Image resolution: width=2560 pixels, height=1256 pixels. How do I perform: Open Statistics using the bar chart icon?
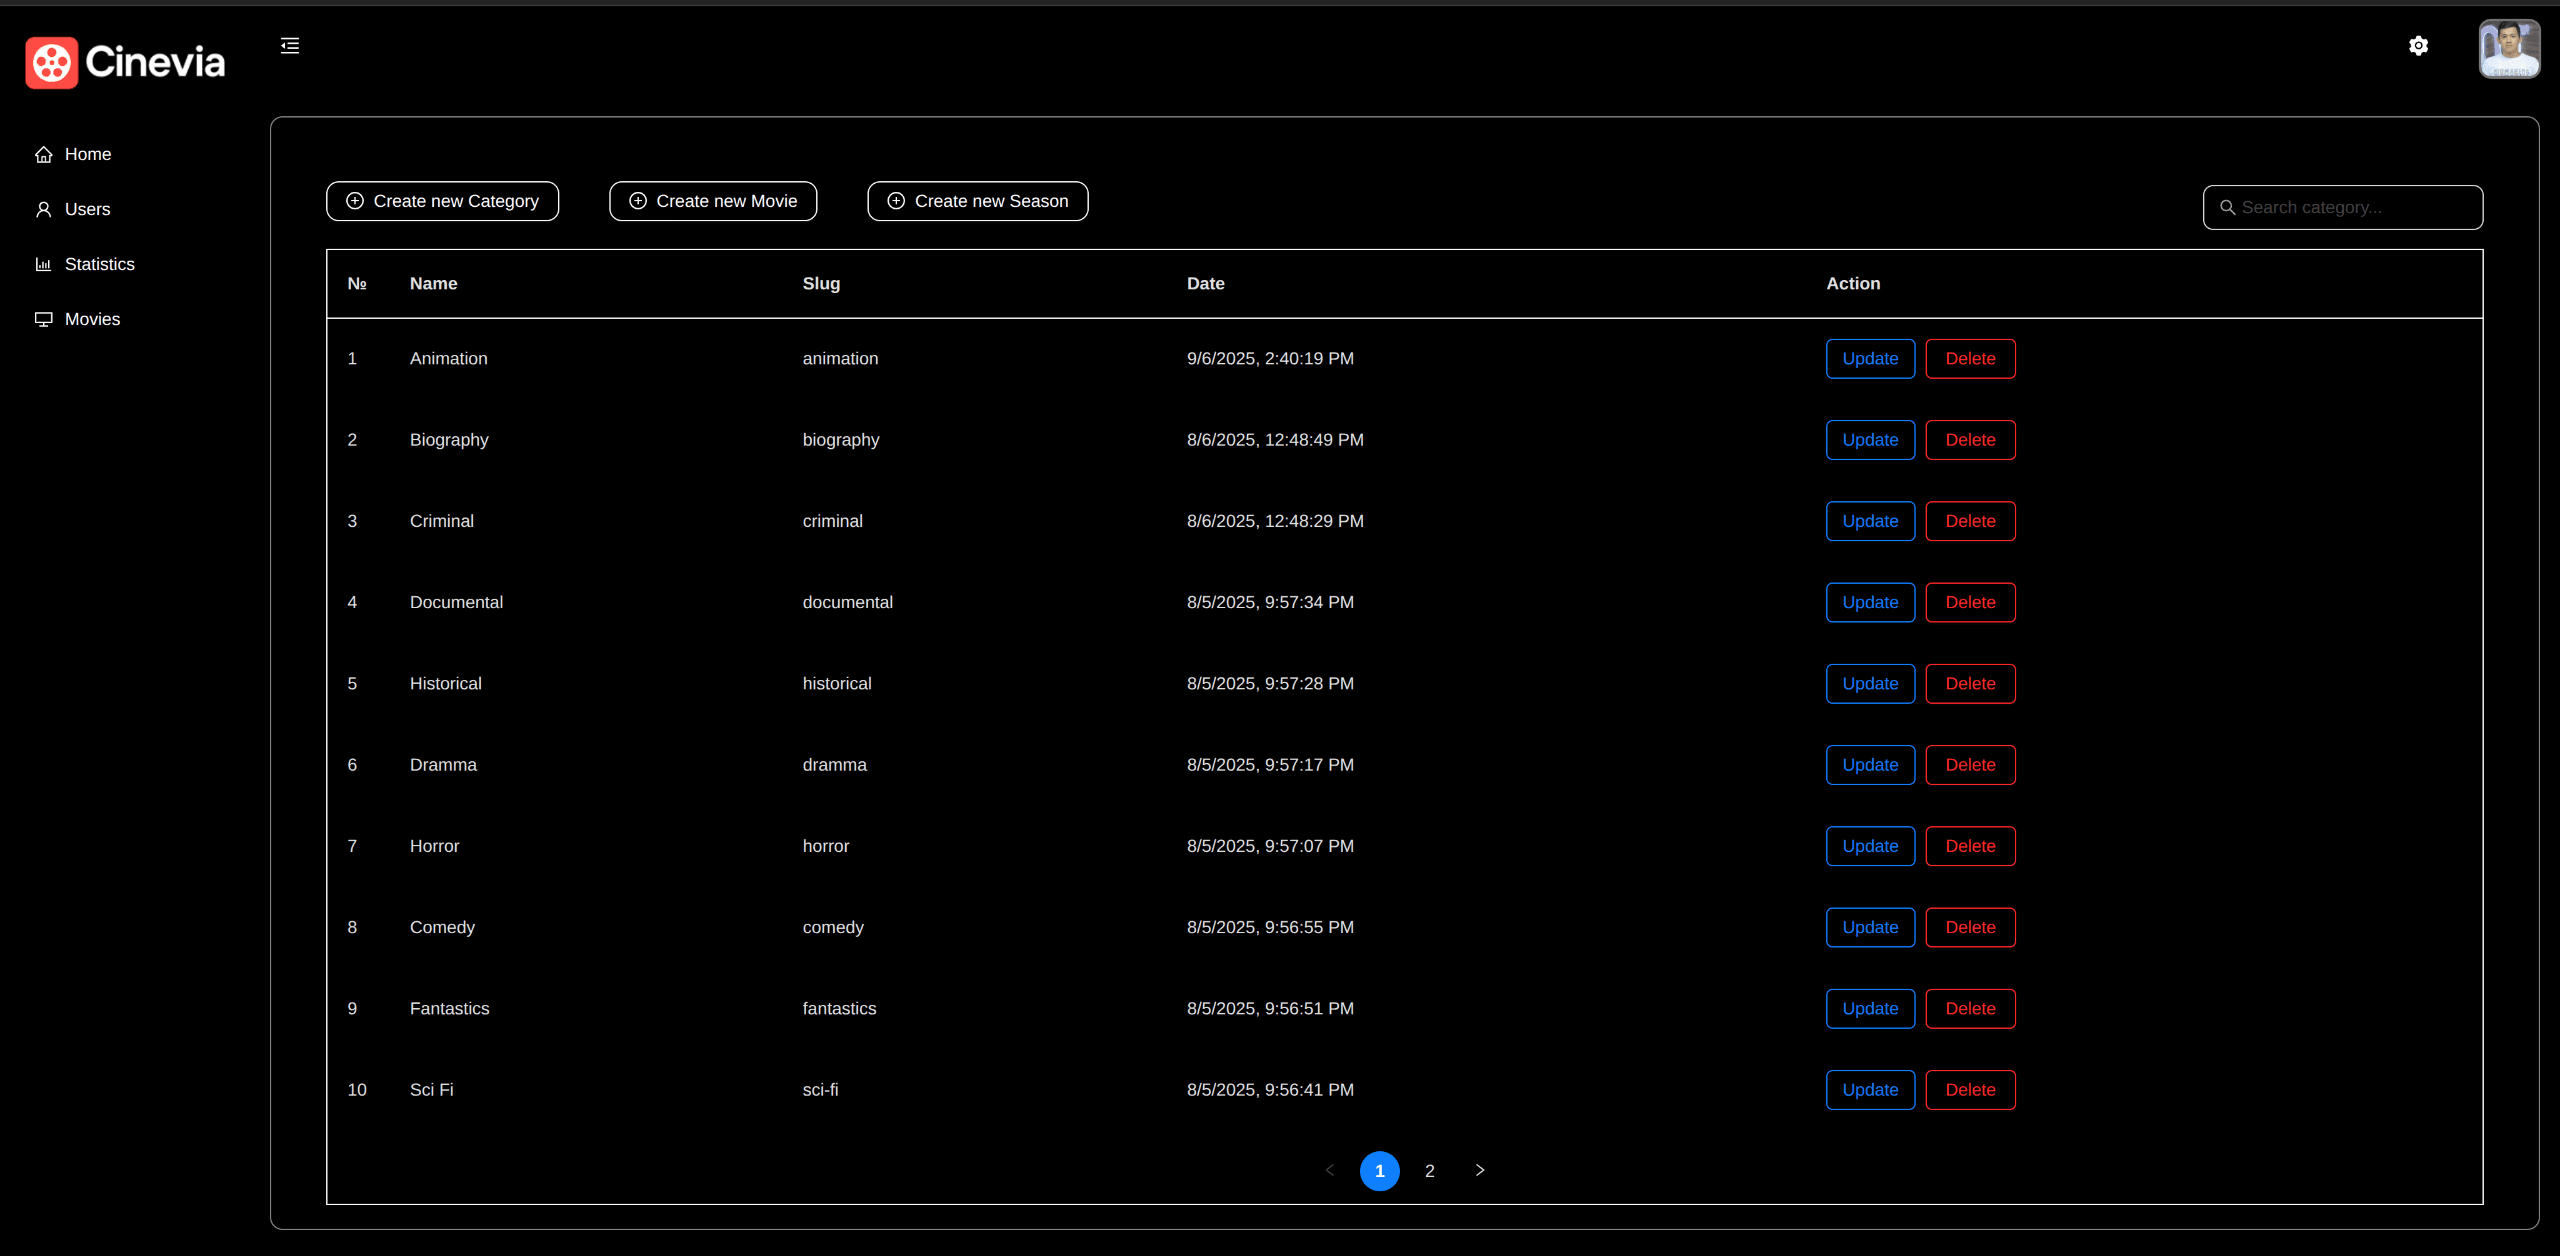44,264
